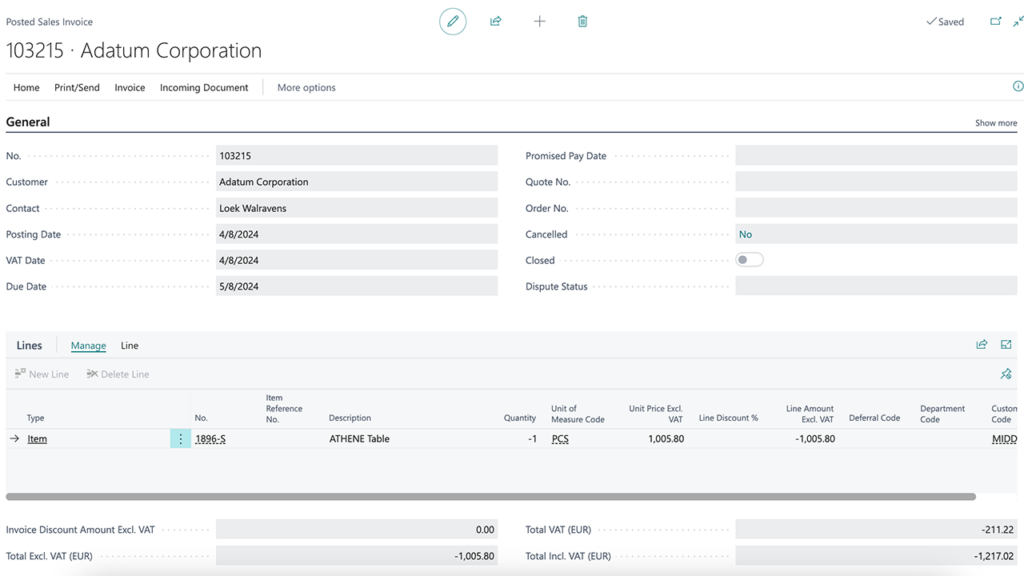Screen dimensions: 1024x576
Task: Open Lines in a separate window icon
Action: coord(1007,344)
